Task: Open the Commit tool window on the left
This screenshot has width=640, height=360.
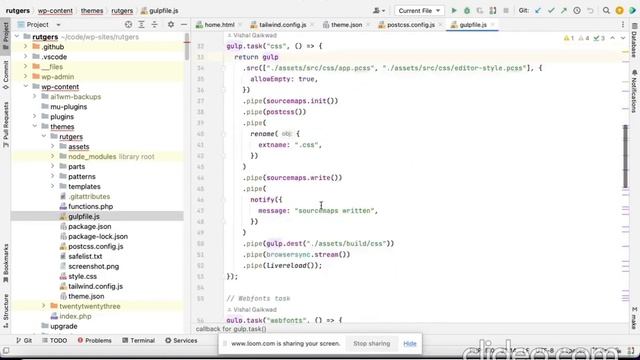Action: tap(5, 75)
